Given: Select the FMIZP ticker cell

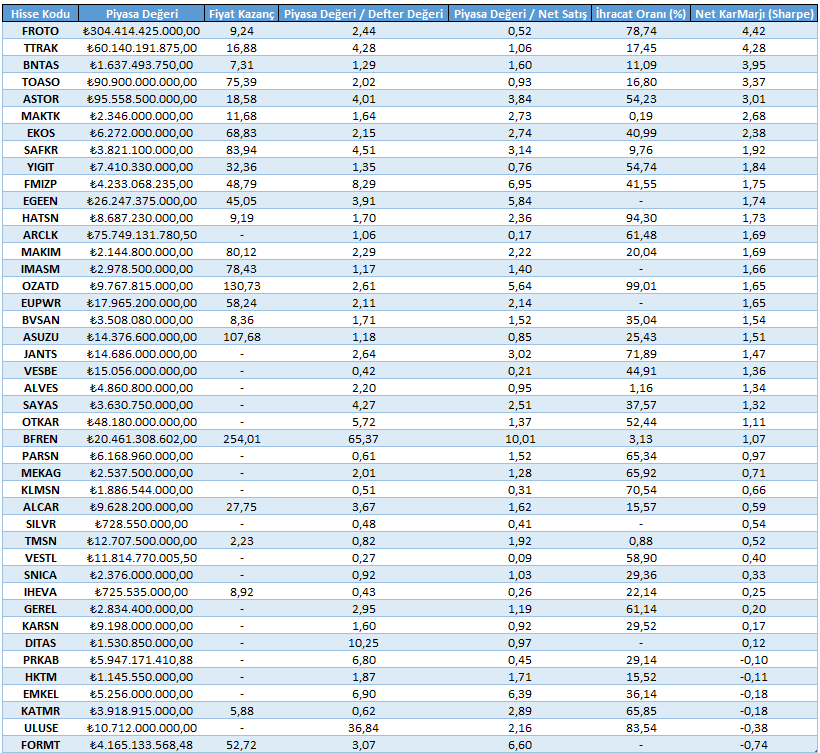Looking at the screenshot, I should click(40, 184).
